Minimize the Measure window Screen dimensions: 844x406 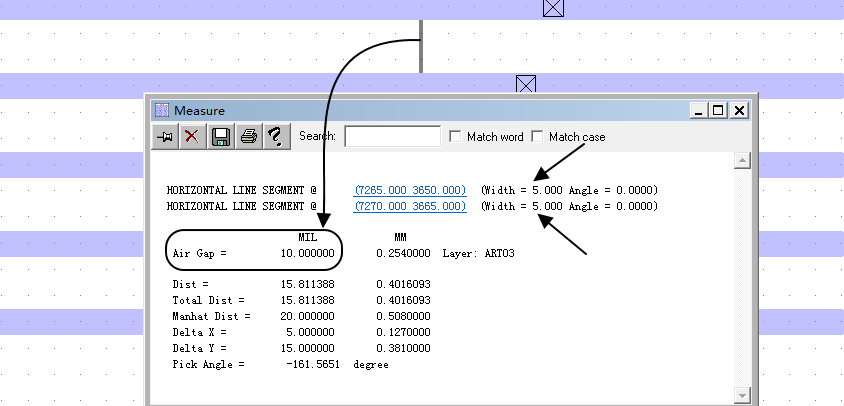point(697,110)
